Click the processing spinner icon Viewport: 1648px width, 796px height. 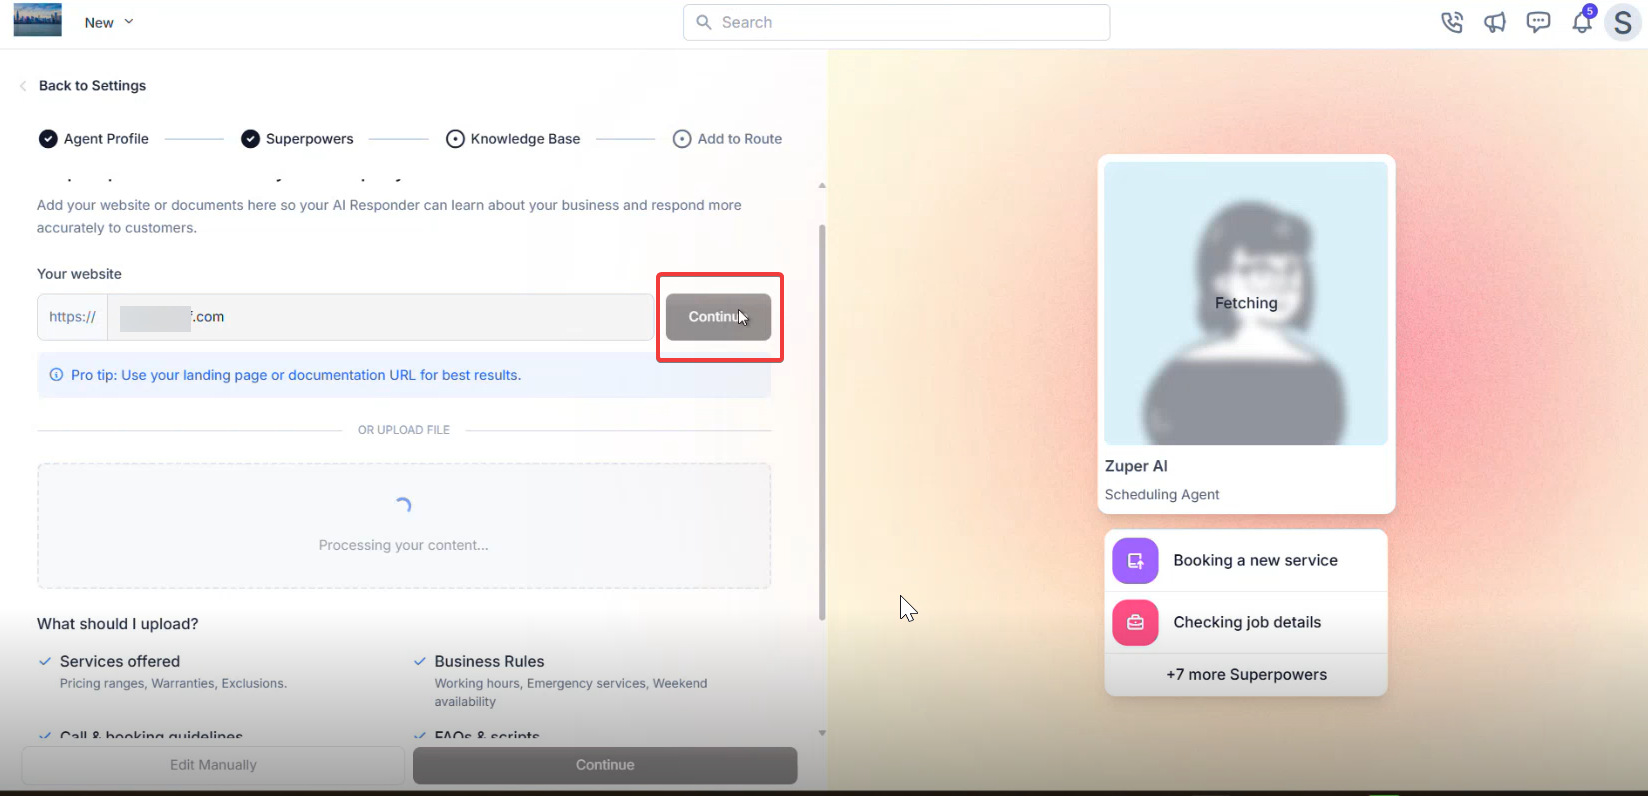[404, 505]
